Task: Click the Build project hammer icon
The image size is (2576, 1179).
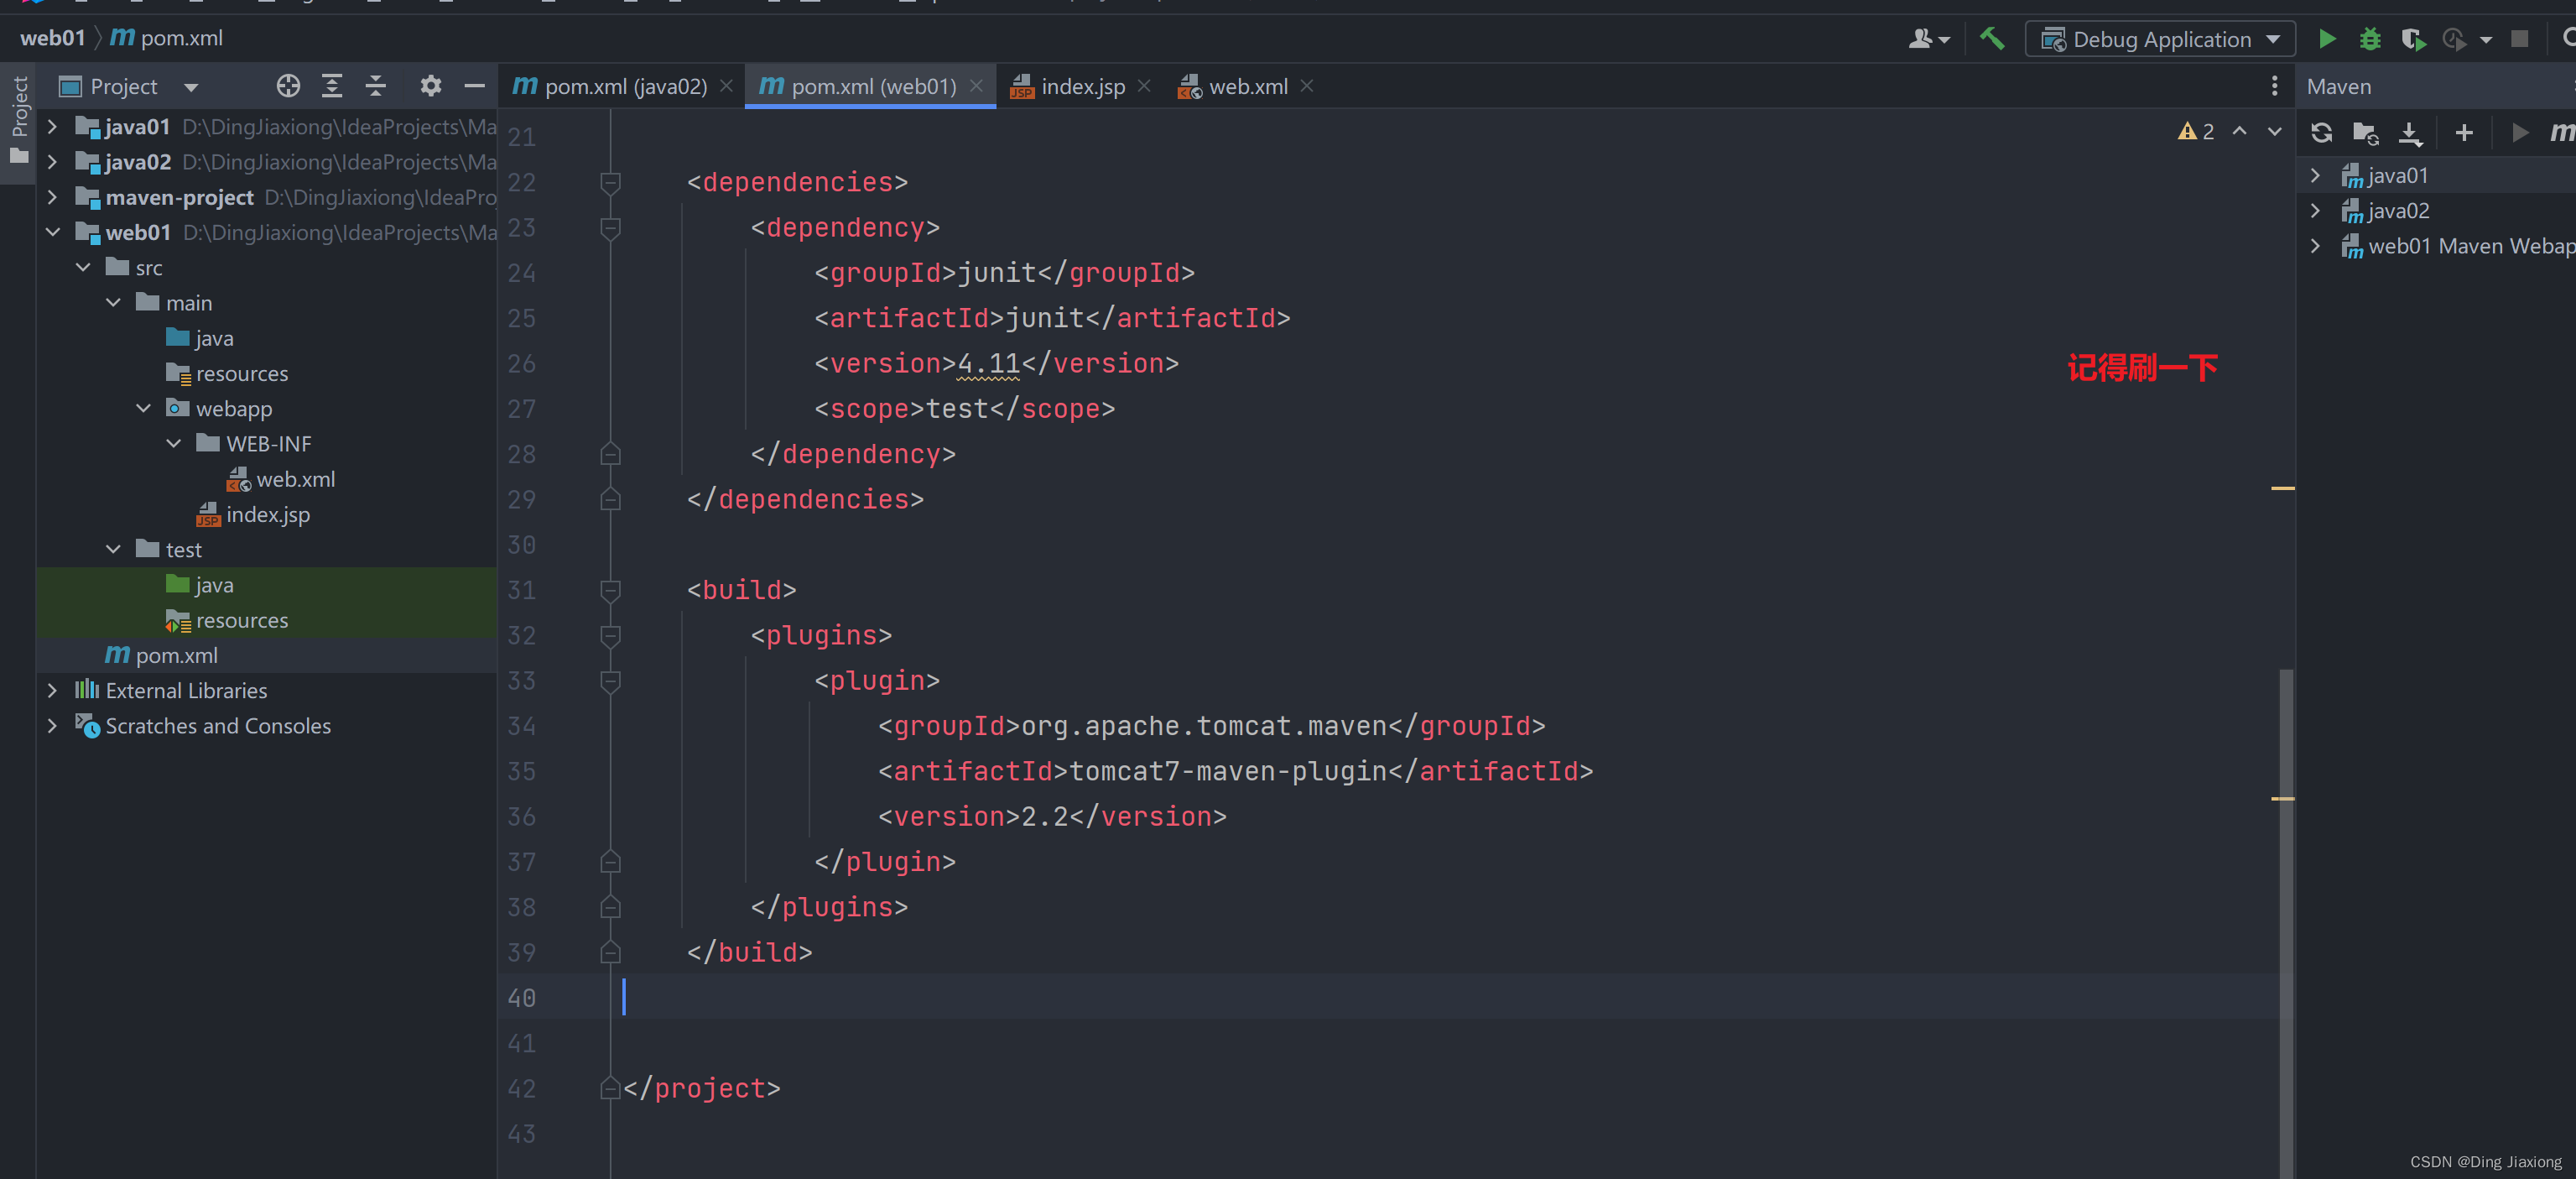Action: (1991, 39)
